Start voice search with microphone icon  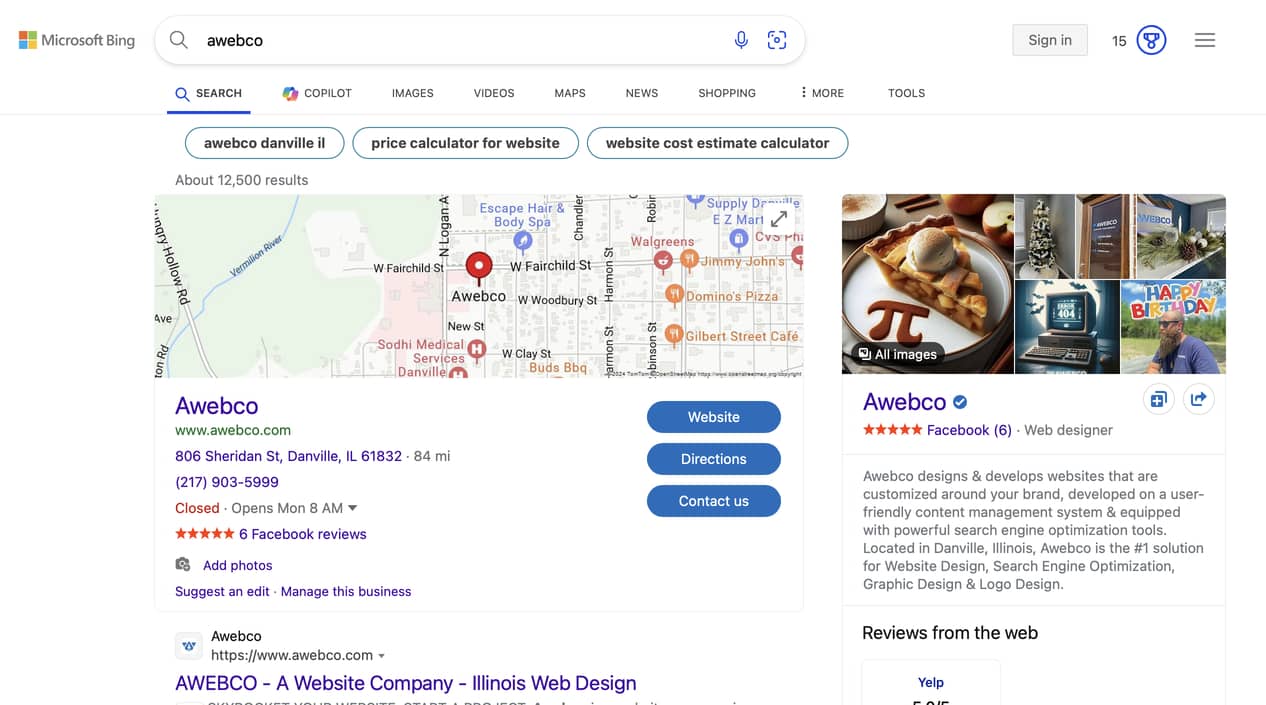(x=741, y=40)
